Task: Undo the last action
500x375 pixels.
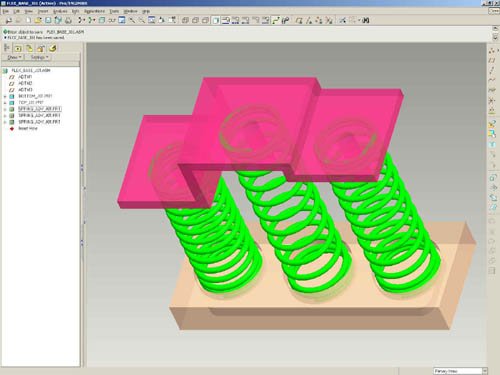Action: click(80, 20)
